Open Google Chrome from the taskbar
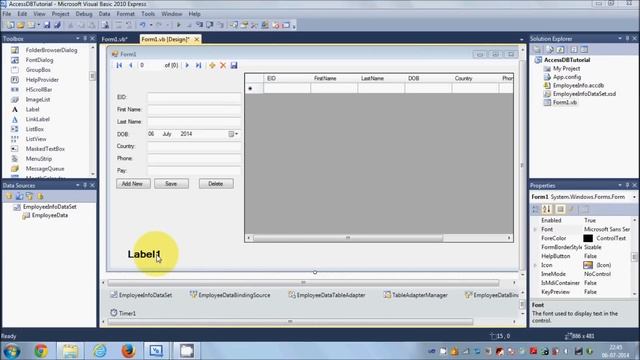640x360 pixels. [40, 351]
